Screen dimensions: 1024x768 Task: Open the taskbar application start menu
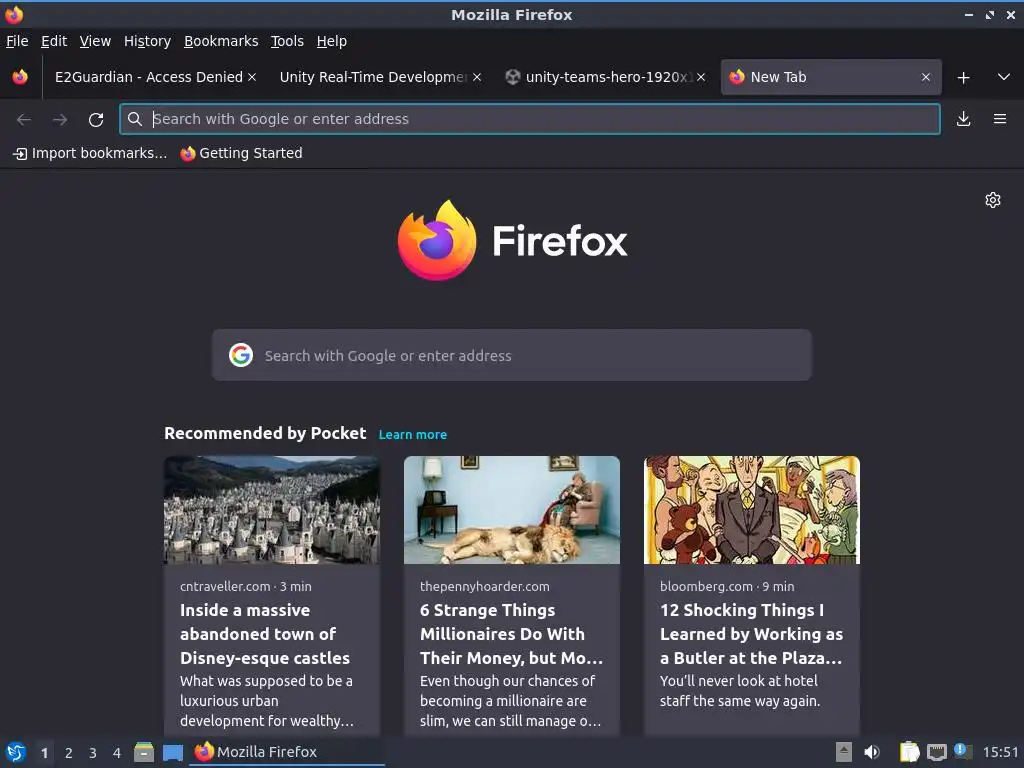[16, 752]
